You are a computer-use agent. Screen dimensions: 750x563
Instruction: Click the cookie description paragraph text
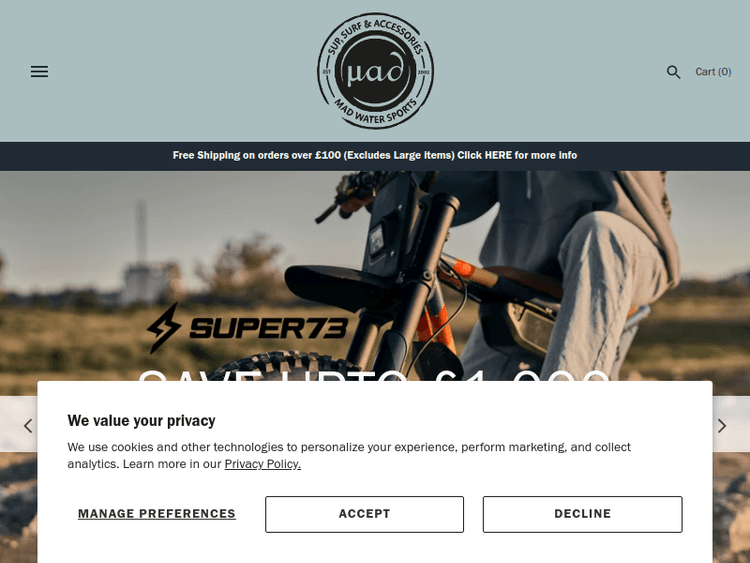(349, 455)
